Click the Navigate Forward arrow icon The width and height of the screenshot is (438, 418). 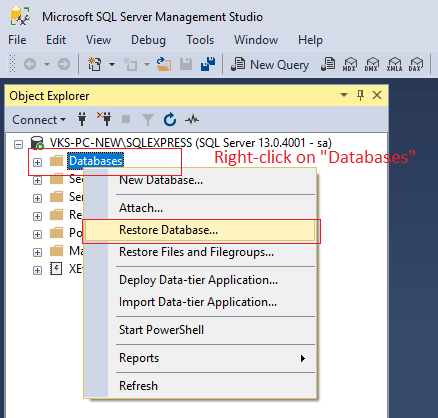(x=64, y=64)
